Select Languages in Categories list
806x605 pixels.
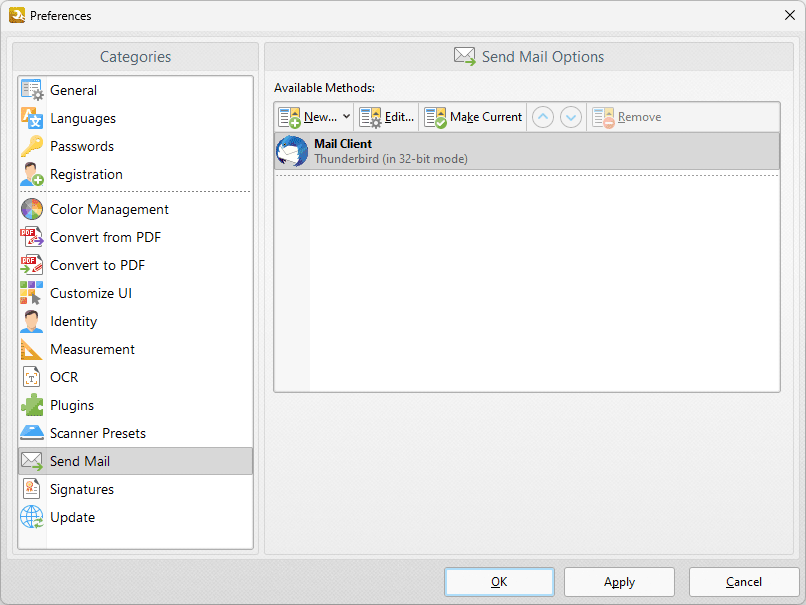click(x=83, y=119)
